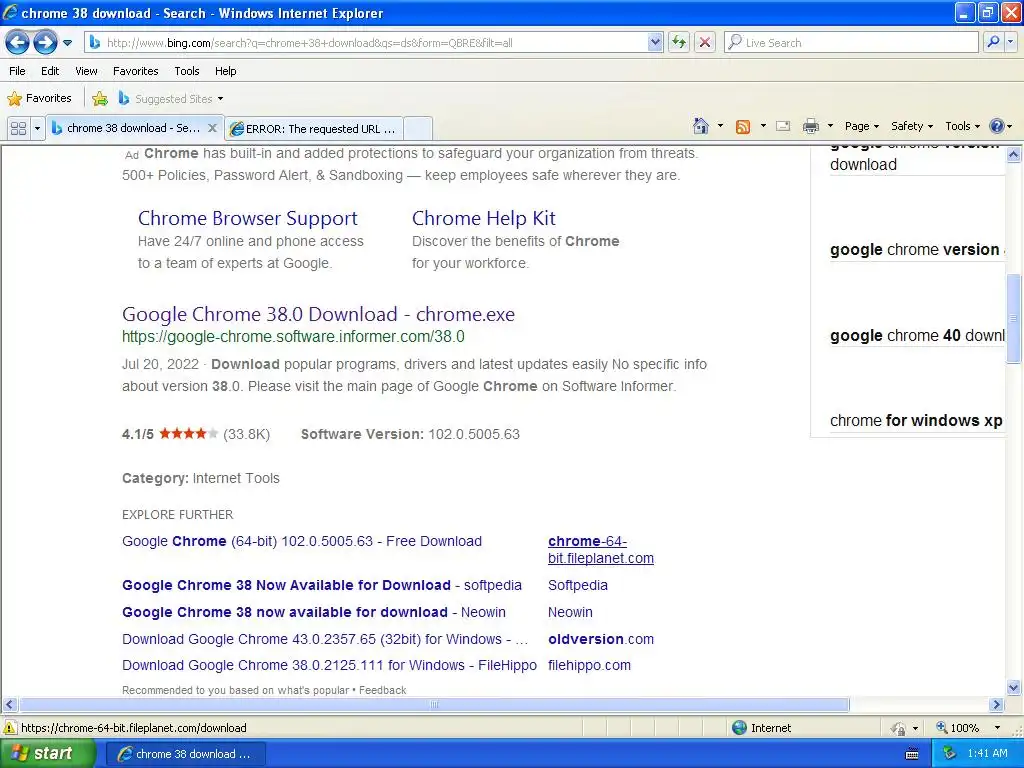Expand the Print options dropdown arrow
The width and height of the screenshot is (1024, 768).
[830, 126]
